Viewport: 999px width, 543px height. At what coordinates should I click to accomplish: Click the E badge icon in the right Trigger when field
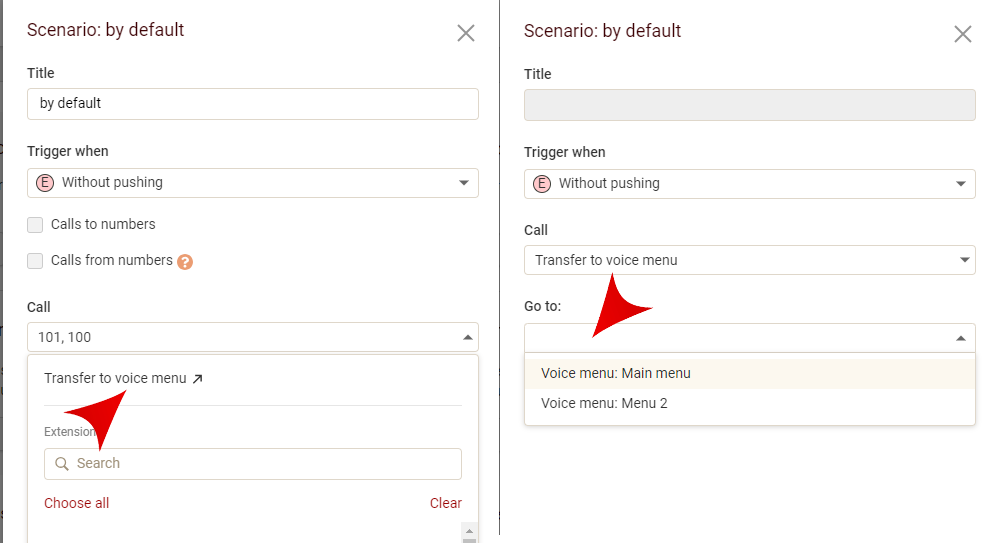point(542,184)
